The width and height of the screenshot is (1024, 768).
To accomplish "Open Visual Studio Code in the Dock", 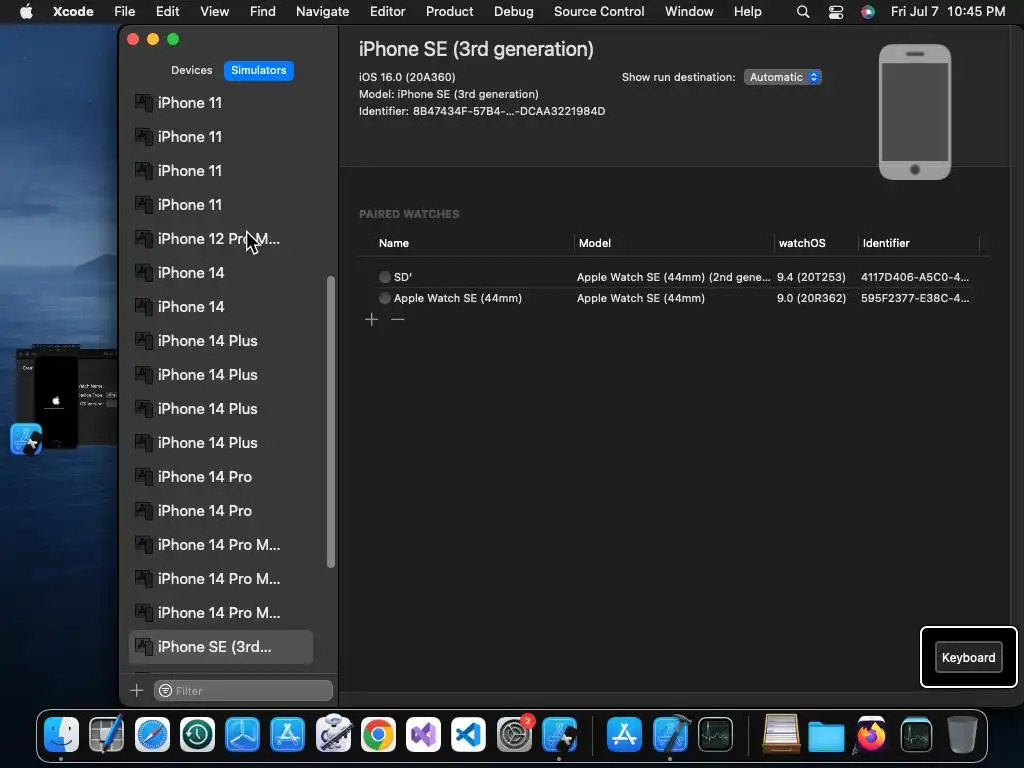I will 468,735.
